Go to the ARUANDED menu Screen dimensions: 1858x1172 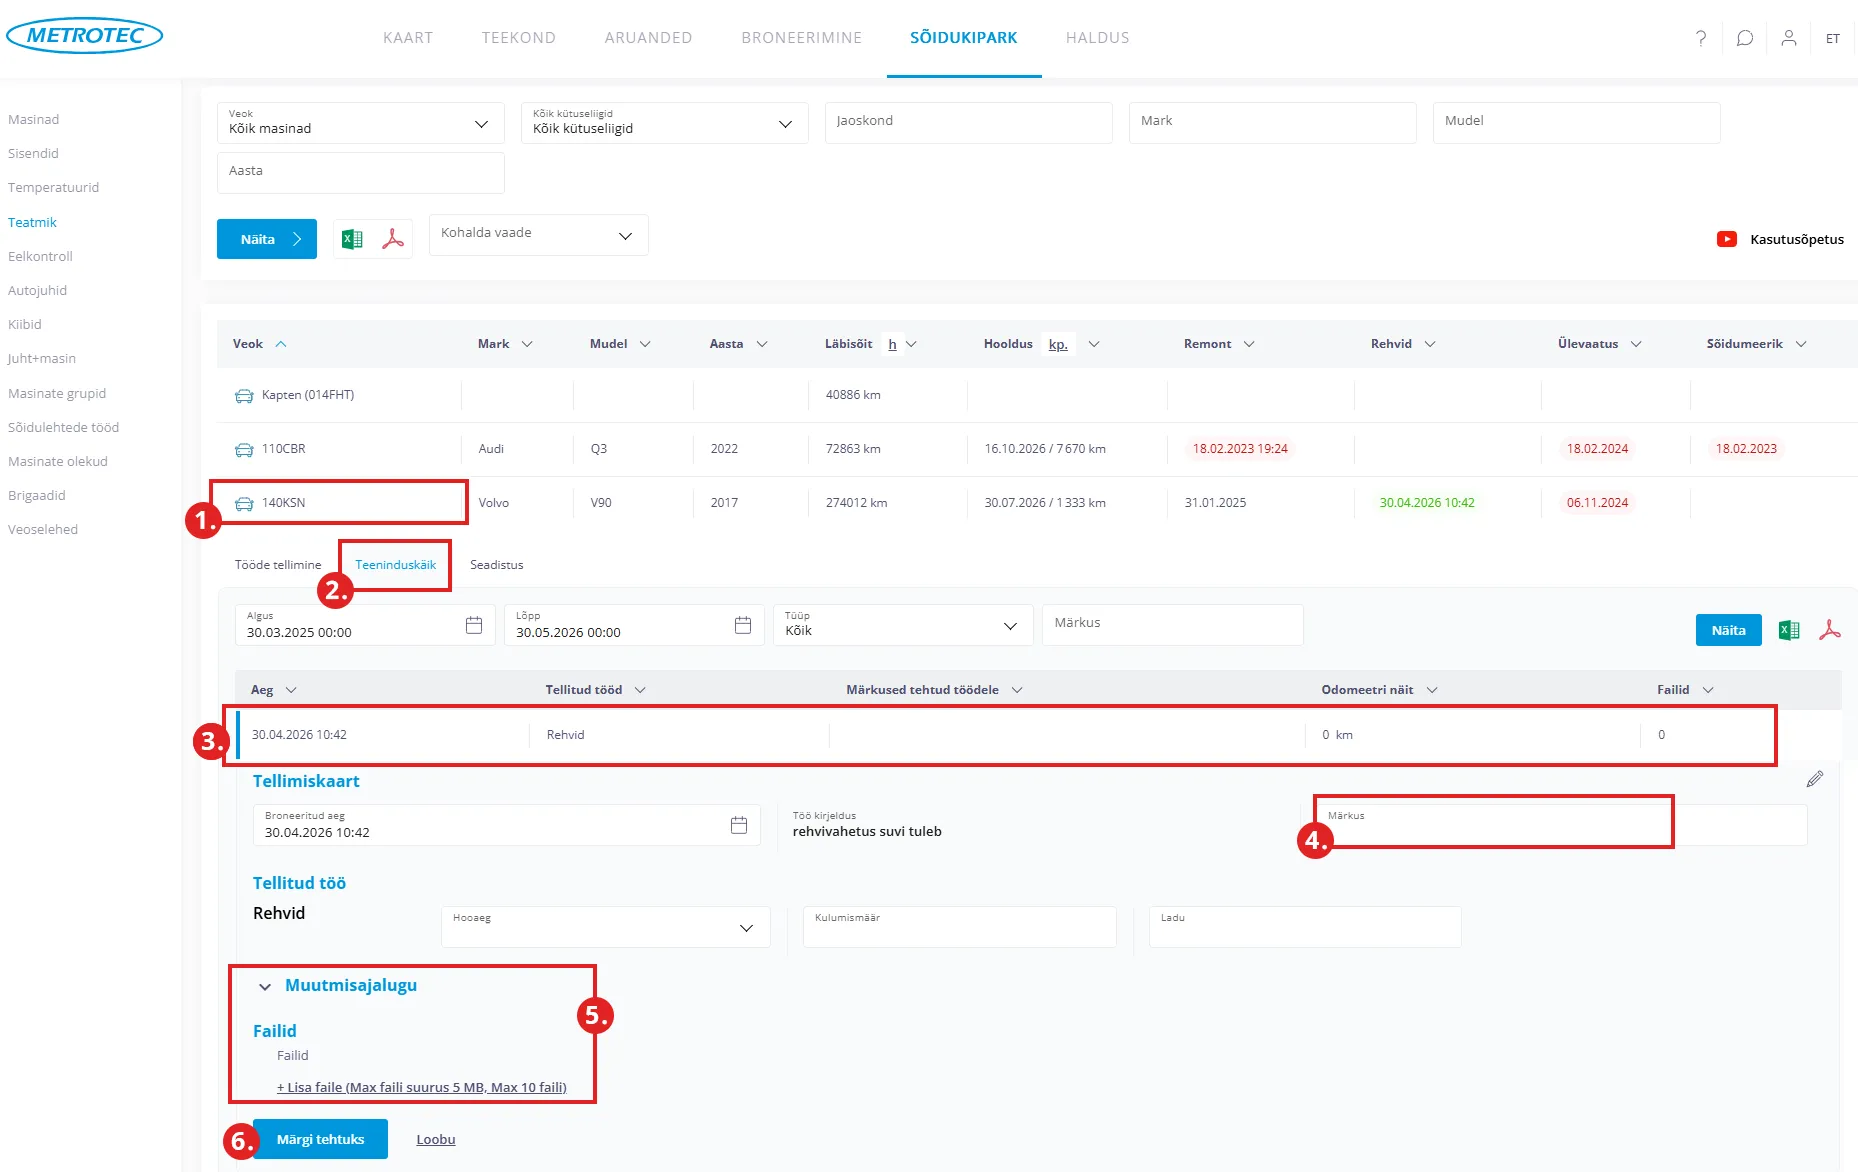tap(648, 38)
